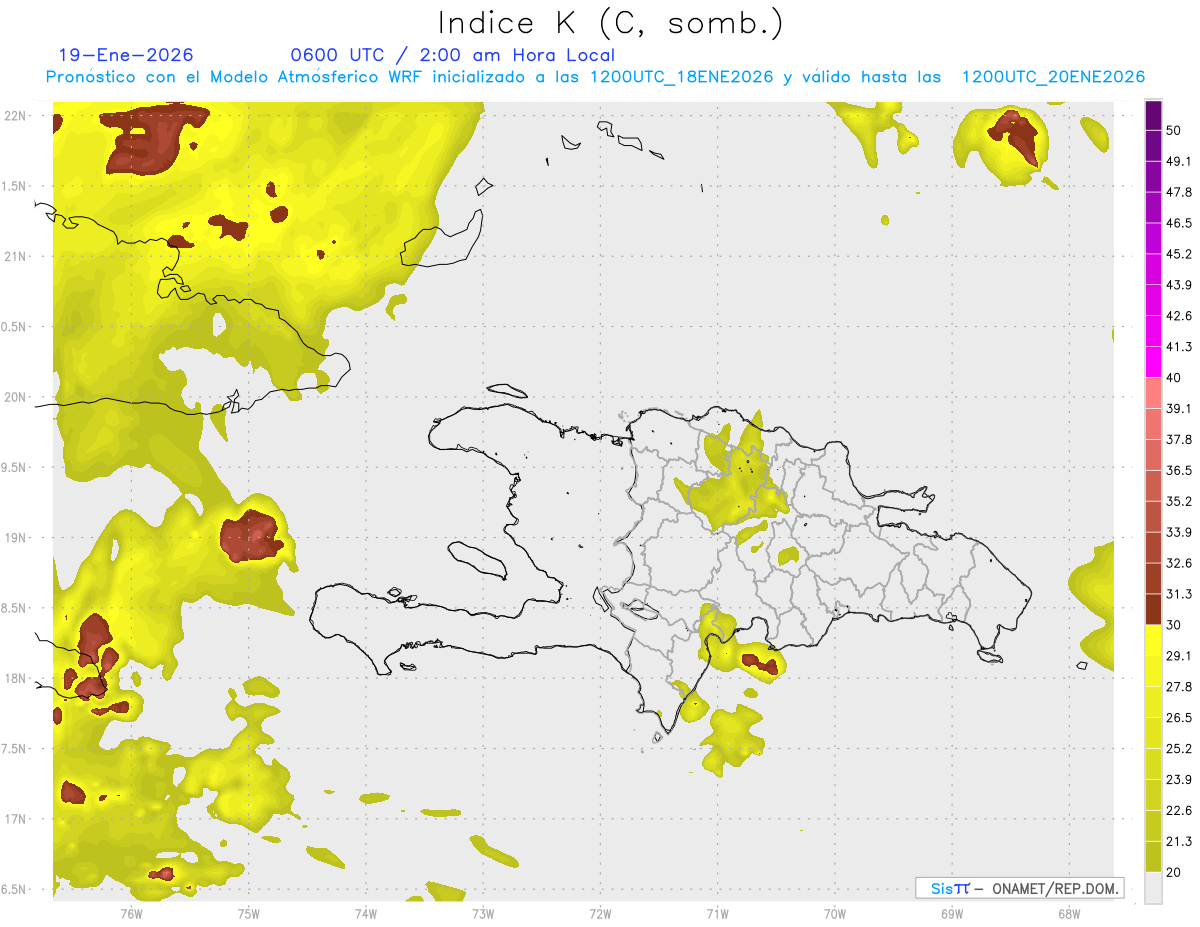Click the colorbar value "31.3"

[1180, 594]
